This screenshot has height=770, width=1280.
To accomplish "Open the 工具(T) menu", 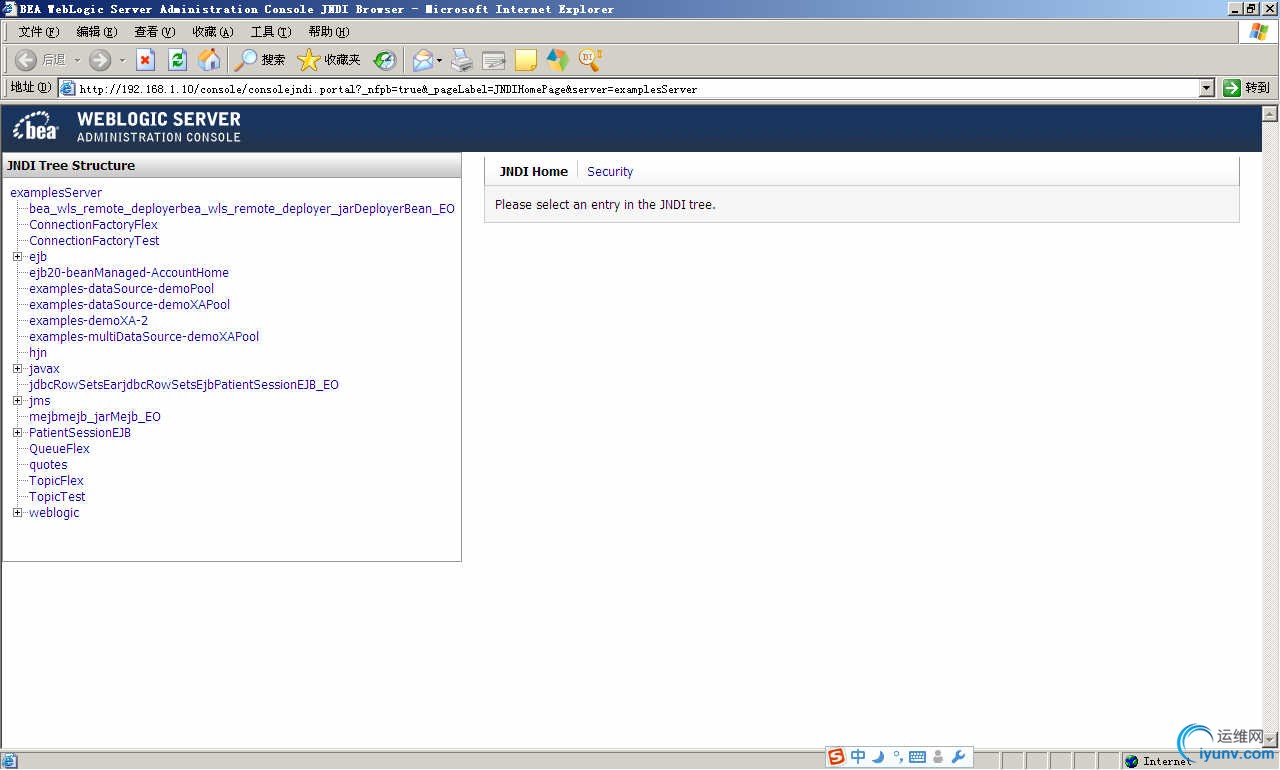I will coord(270,32).
